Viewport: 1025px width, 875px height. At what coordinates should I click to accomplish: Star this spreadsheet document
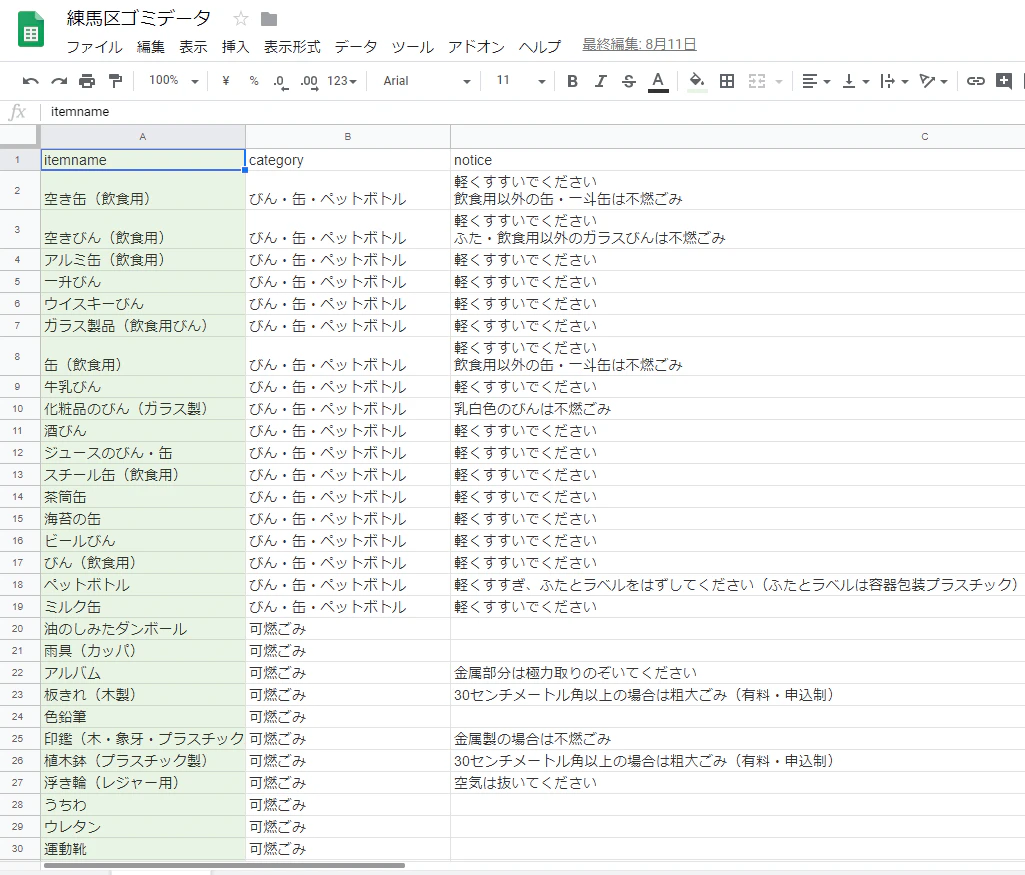click(x=241, y=19)
